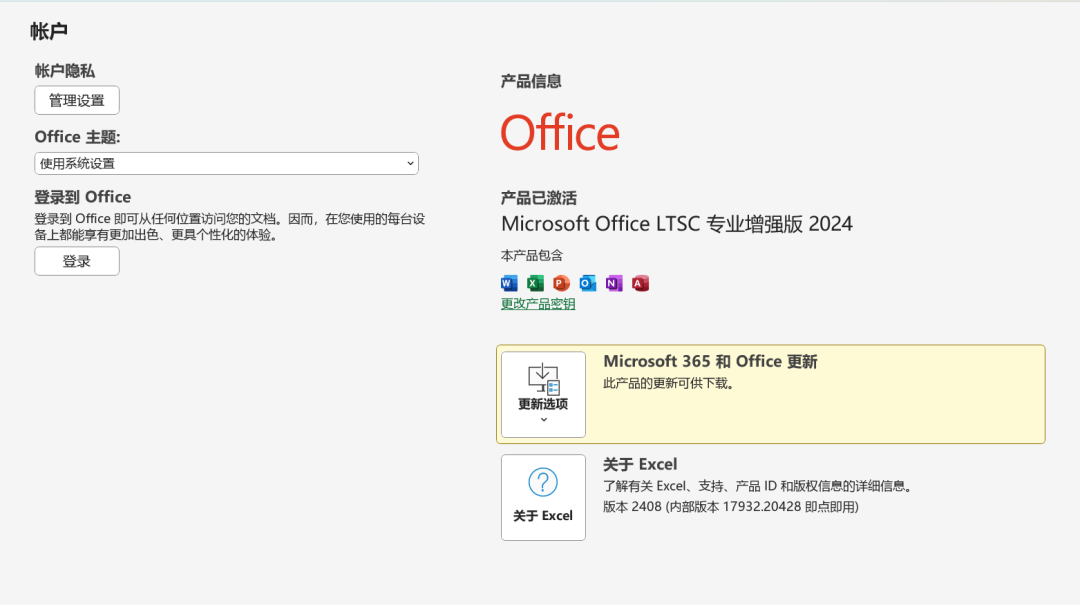Click the PowerPoint product icon
The image size is (1080, 605).
coord(561,283)
